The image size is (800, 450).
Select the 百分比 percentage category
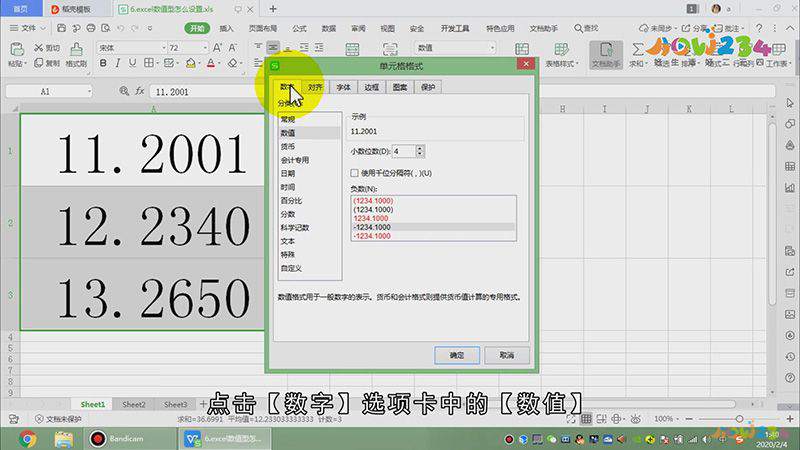(x=309, y=201)
